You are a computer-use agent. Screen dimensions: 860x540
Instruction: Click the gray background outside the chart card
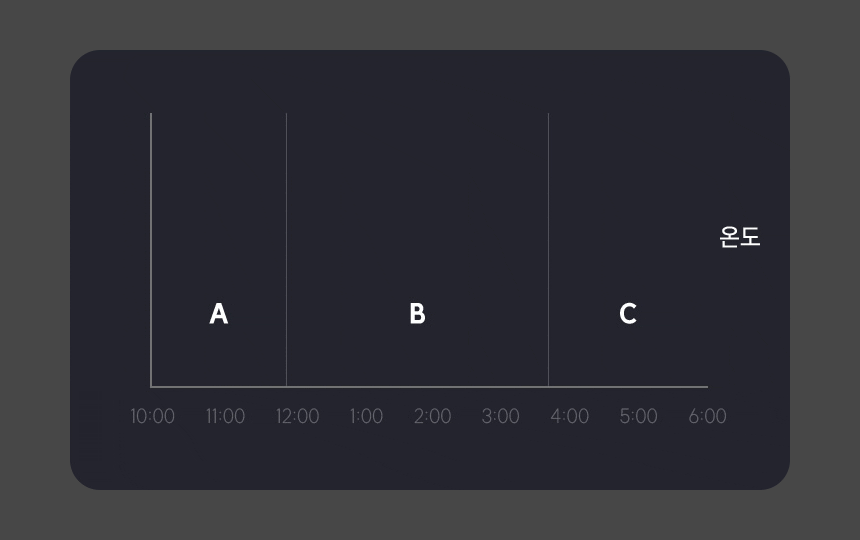point(30,270)
